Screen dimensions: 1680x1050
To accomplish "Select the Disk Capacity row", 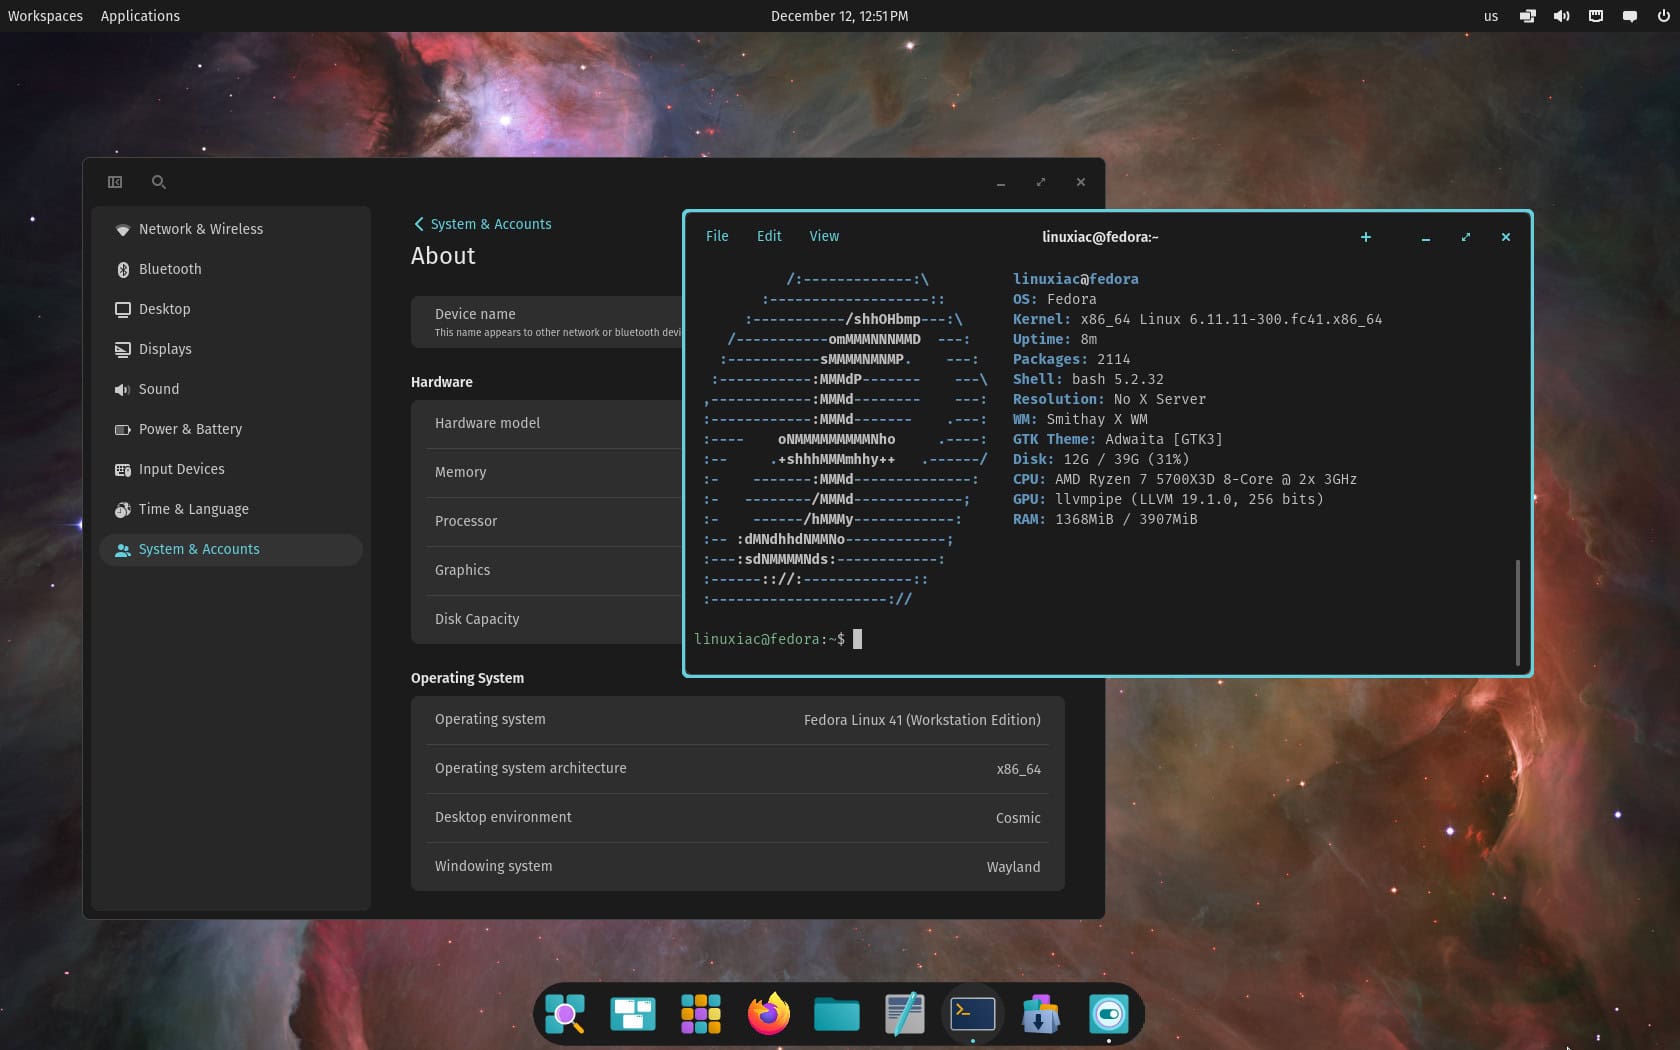I will click(x=477, y=619).
